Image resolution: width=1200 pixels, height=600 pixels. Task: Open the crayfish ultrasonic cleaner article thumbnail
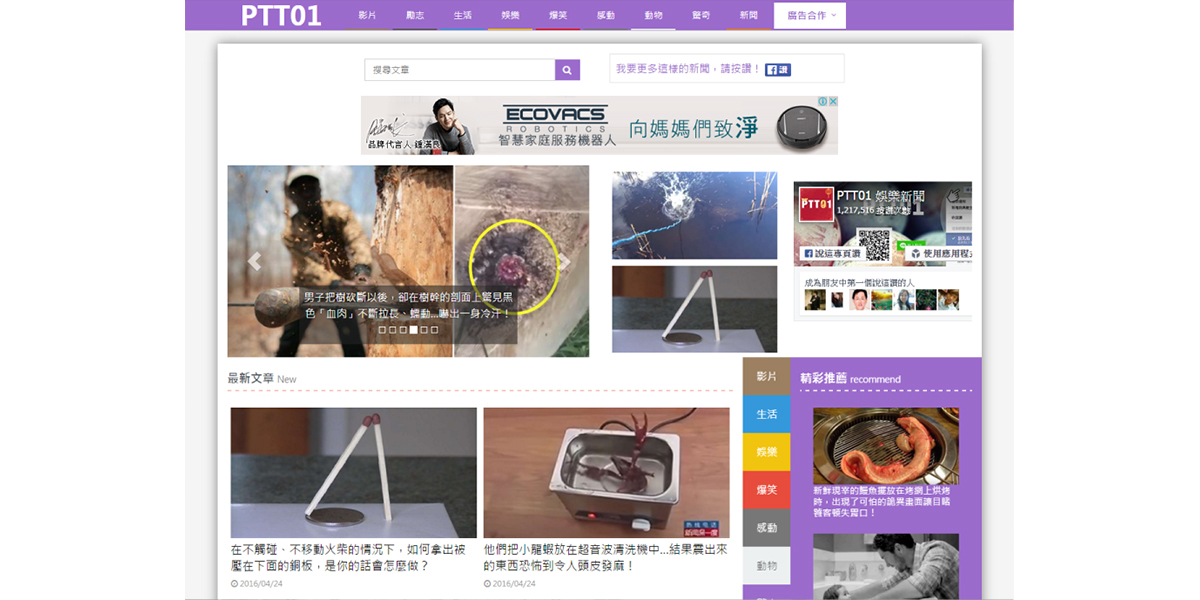click(606, 473)
